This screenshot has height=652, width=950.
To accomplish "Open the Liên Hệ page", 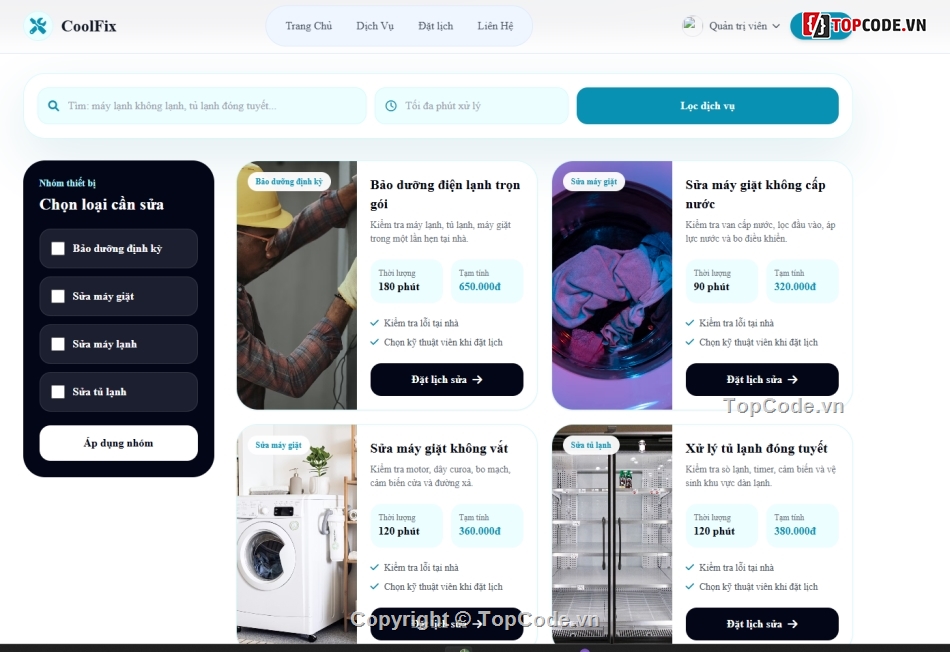I will 495,26.
